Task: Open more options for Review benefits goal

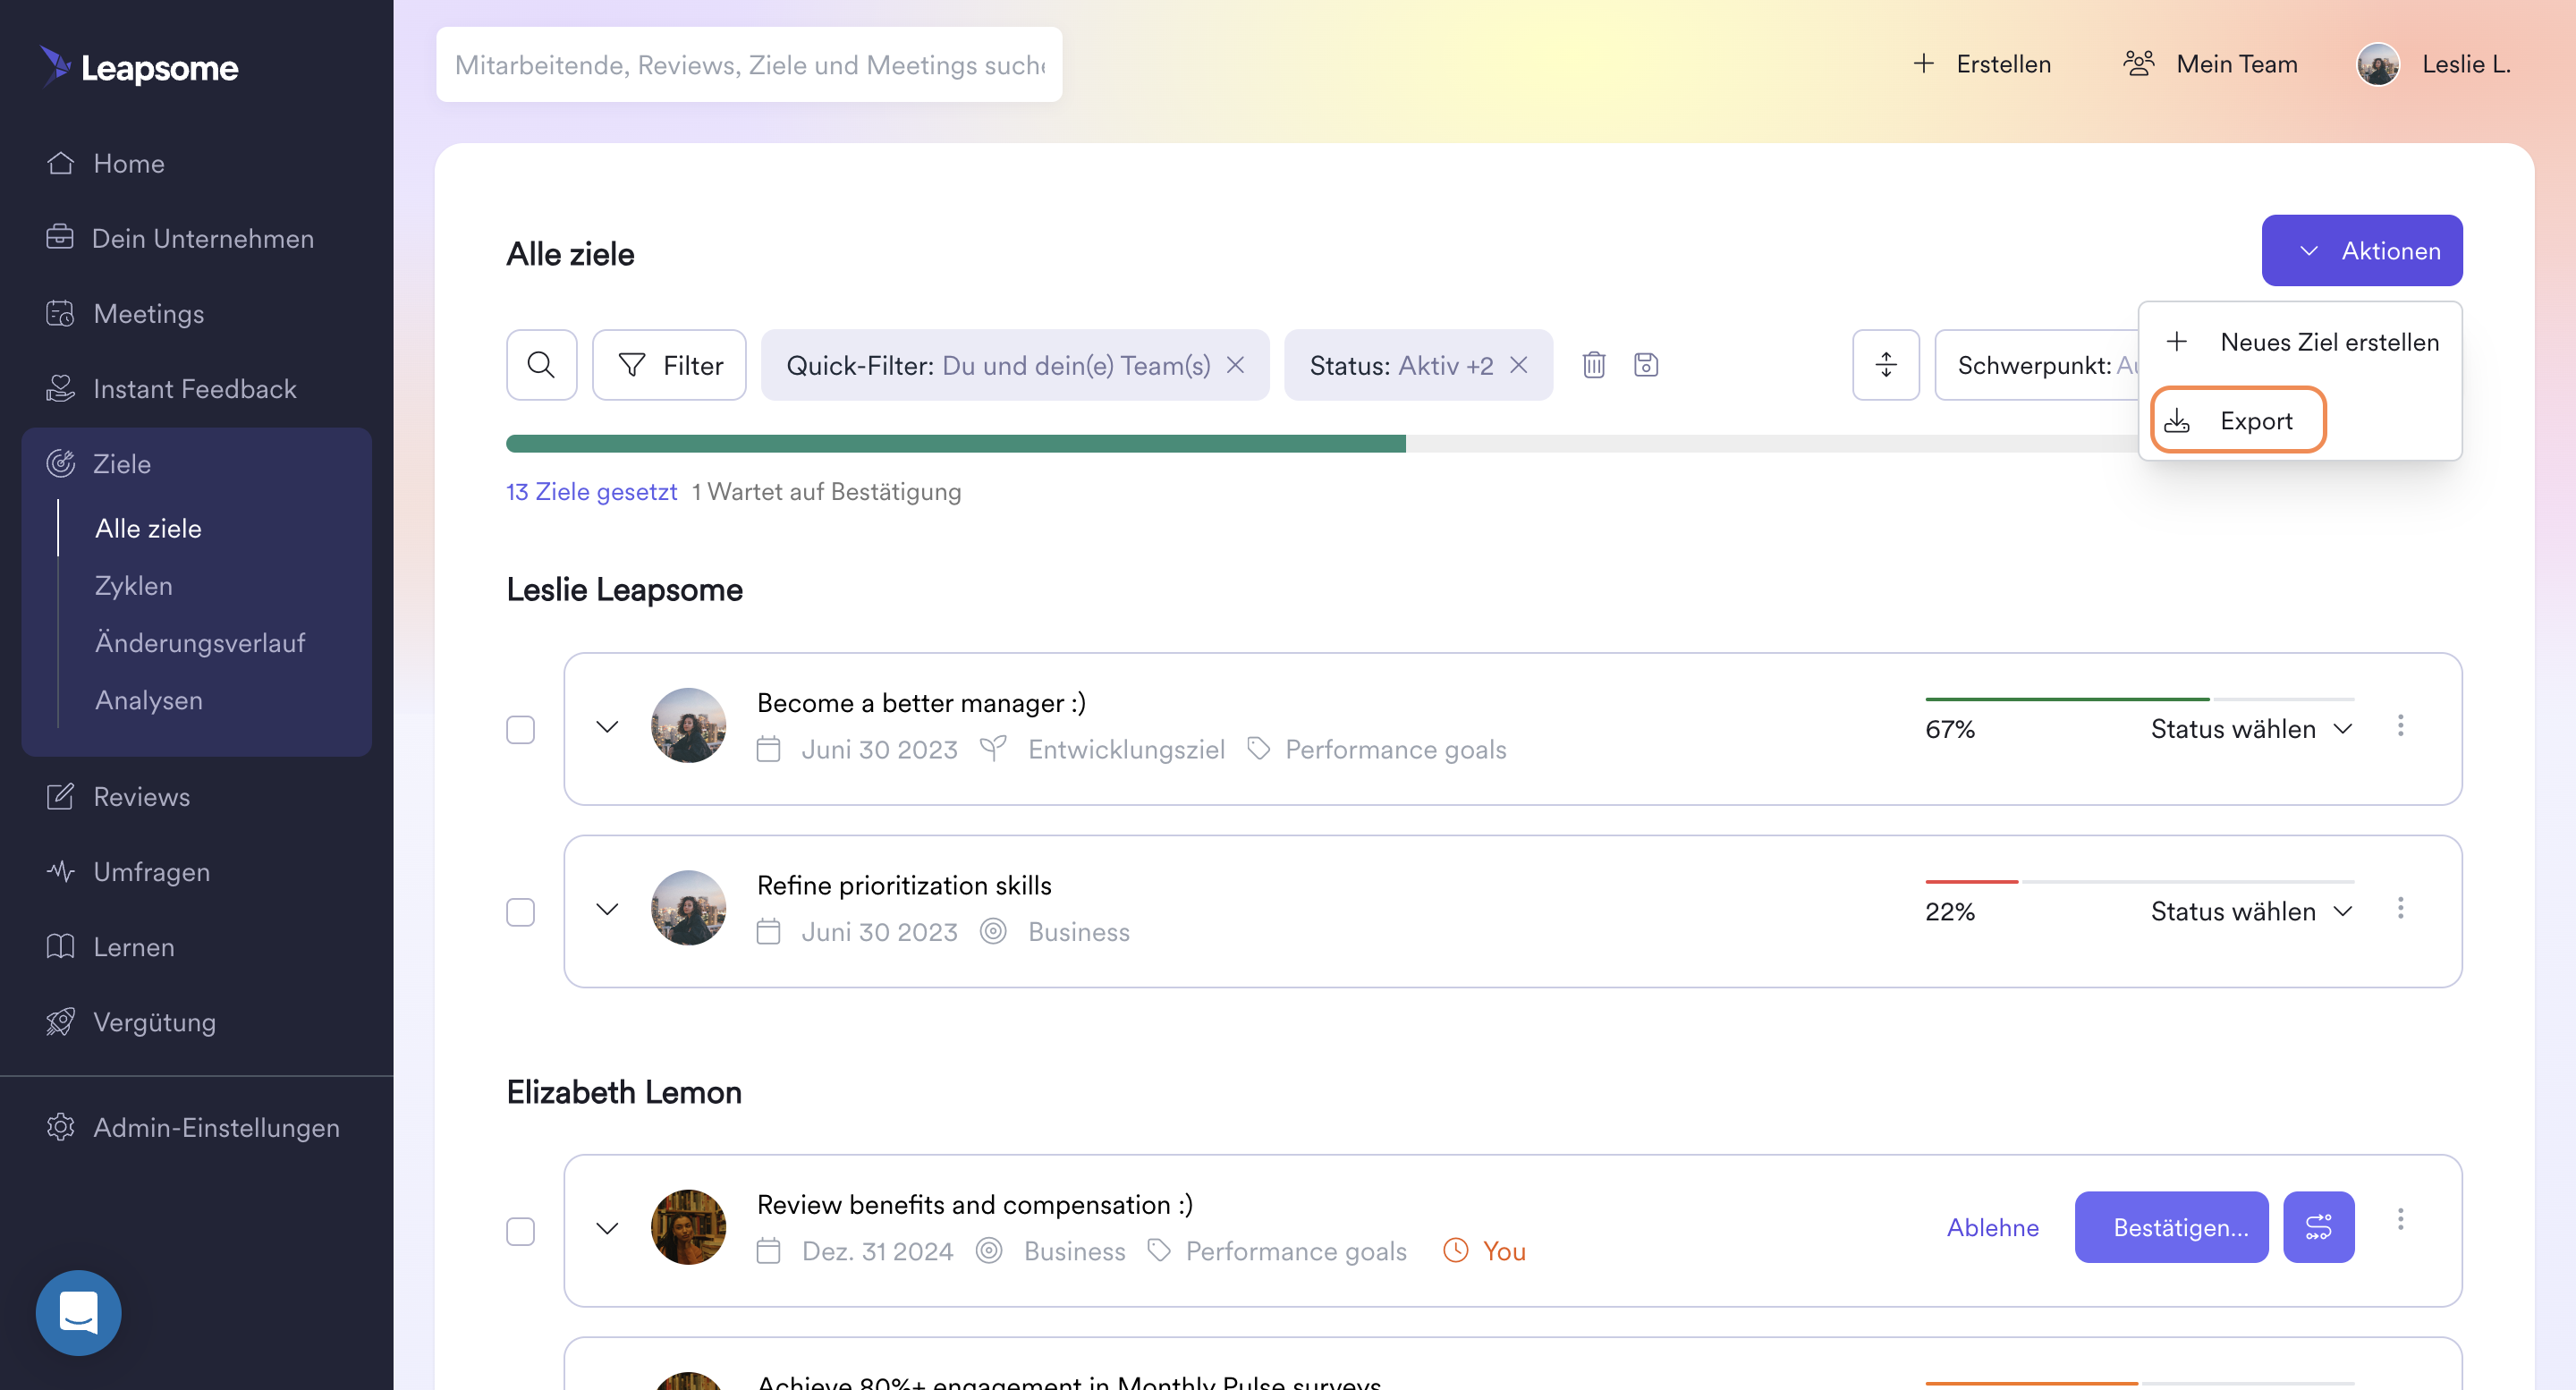Action: 2400,1218
